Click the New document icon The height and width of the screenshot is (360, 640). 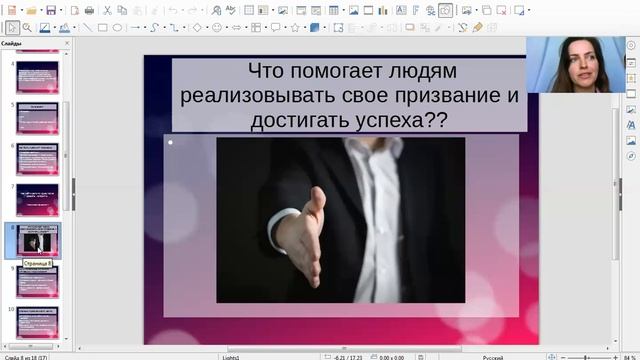[x=11, y=11]
